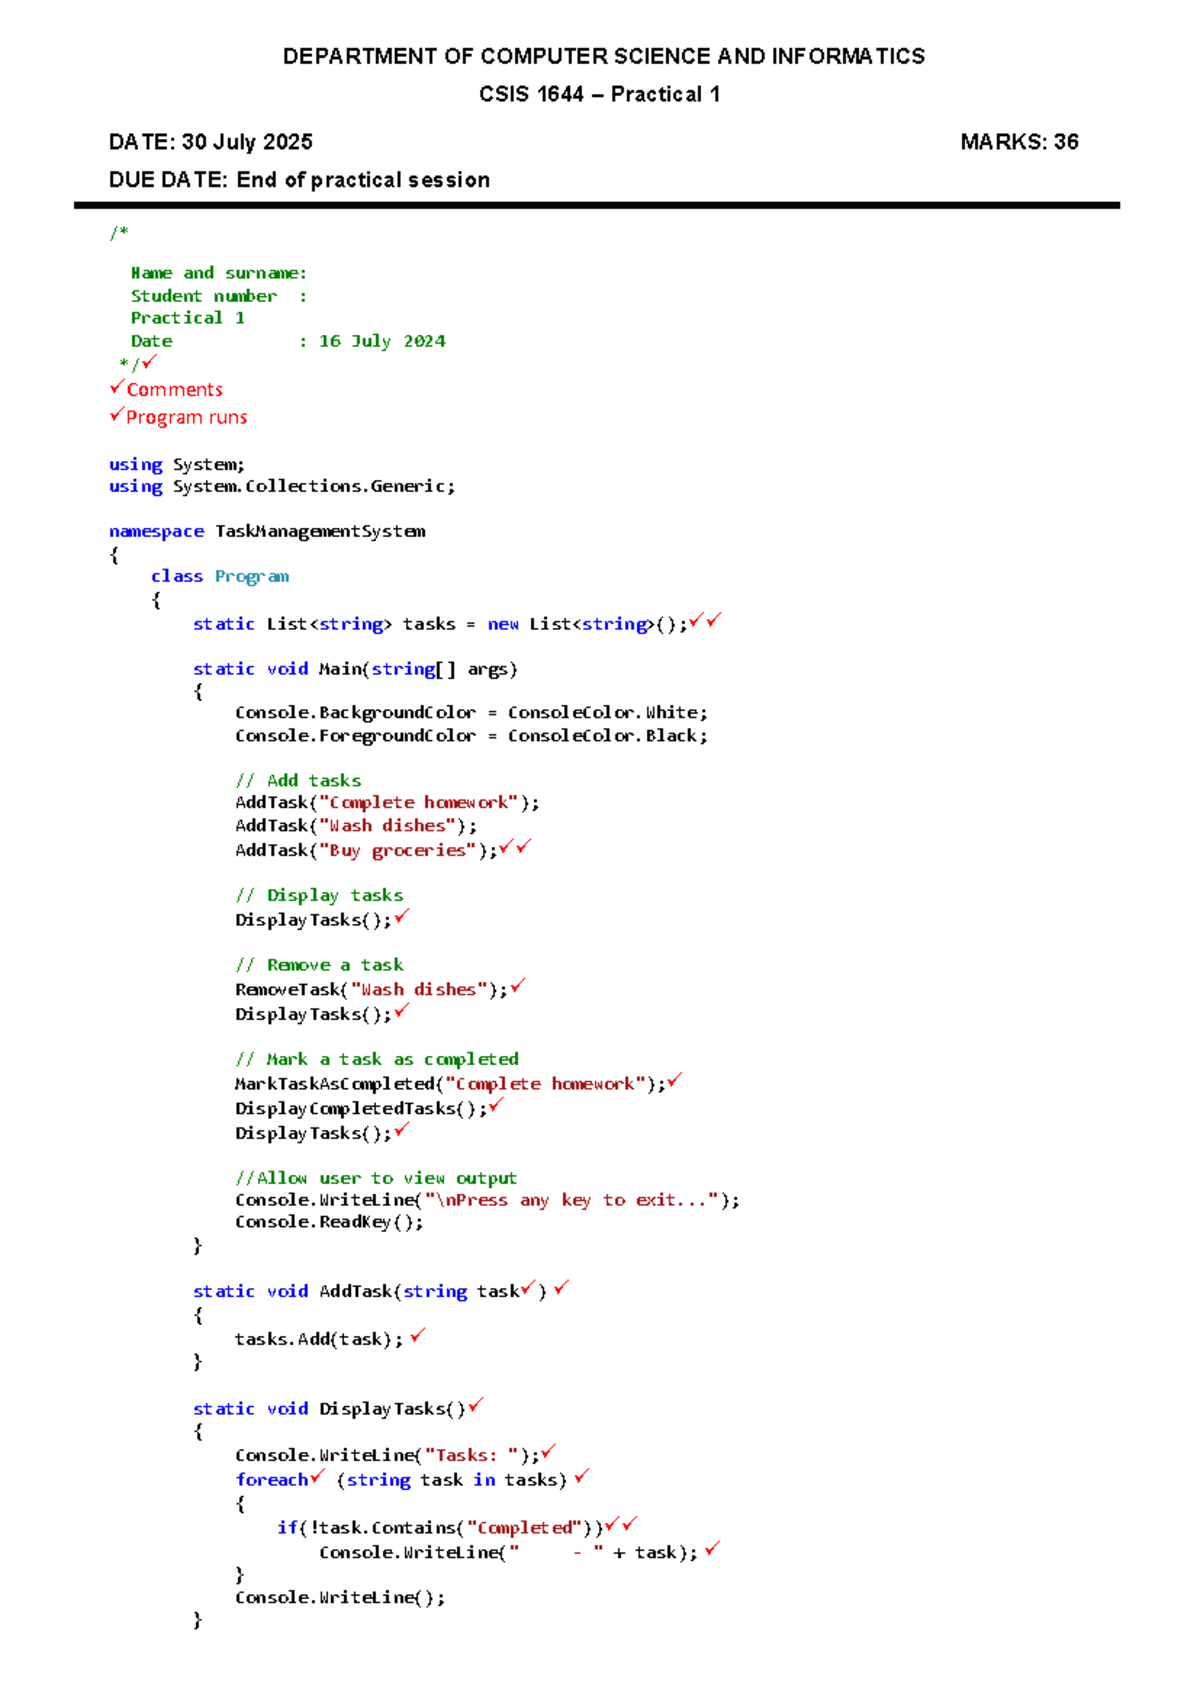The width and height of the screenshot is (1200, 1696).
Task: Click the CSIS 1644 – Practical 1 subtitle
Action: tap(599, 94)
